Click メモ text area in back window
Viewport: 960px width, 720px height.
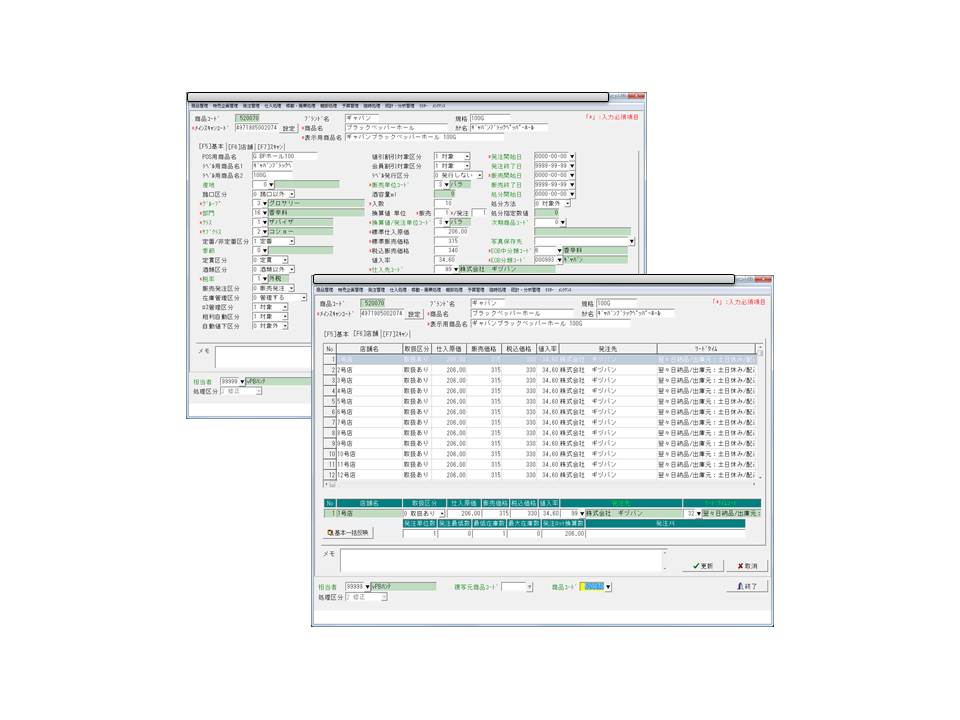pos(263,358)
